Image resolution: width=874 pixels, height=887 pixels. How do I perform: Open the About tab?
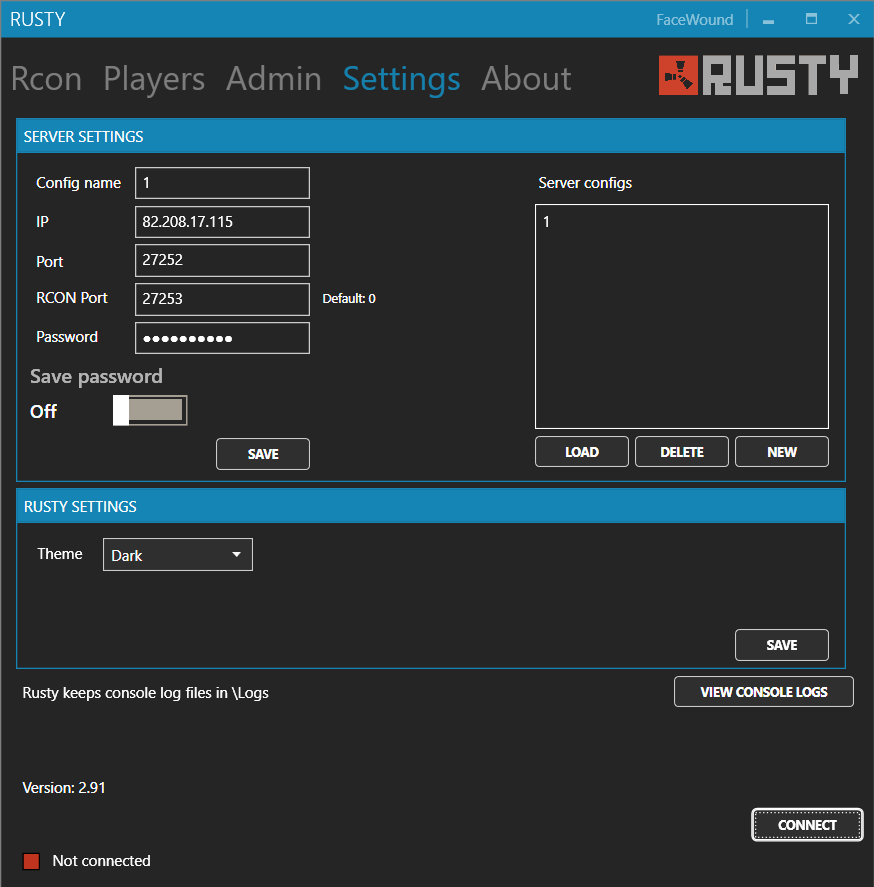tap(526, 78)
